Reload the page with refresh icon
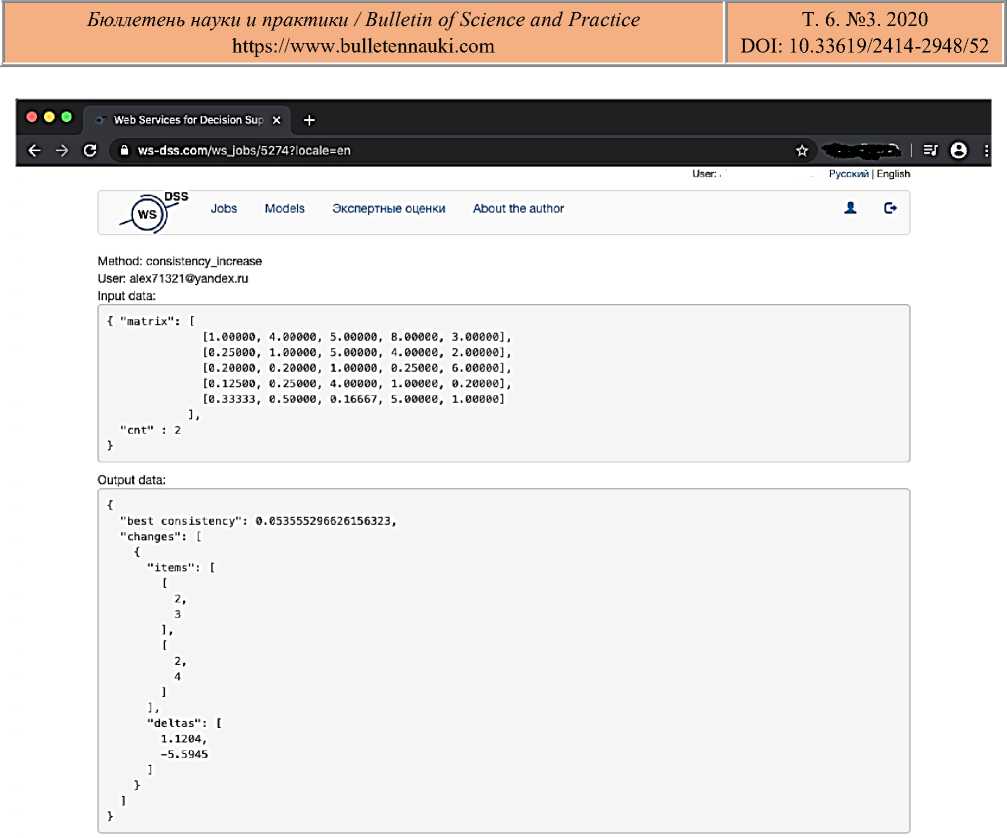Image resolution: width=1007 pixels, height=838 pixels. tap(90, 150)
